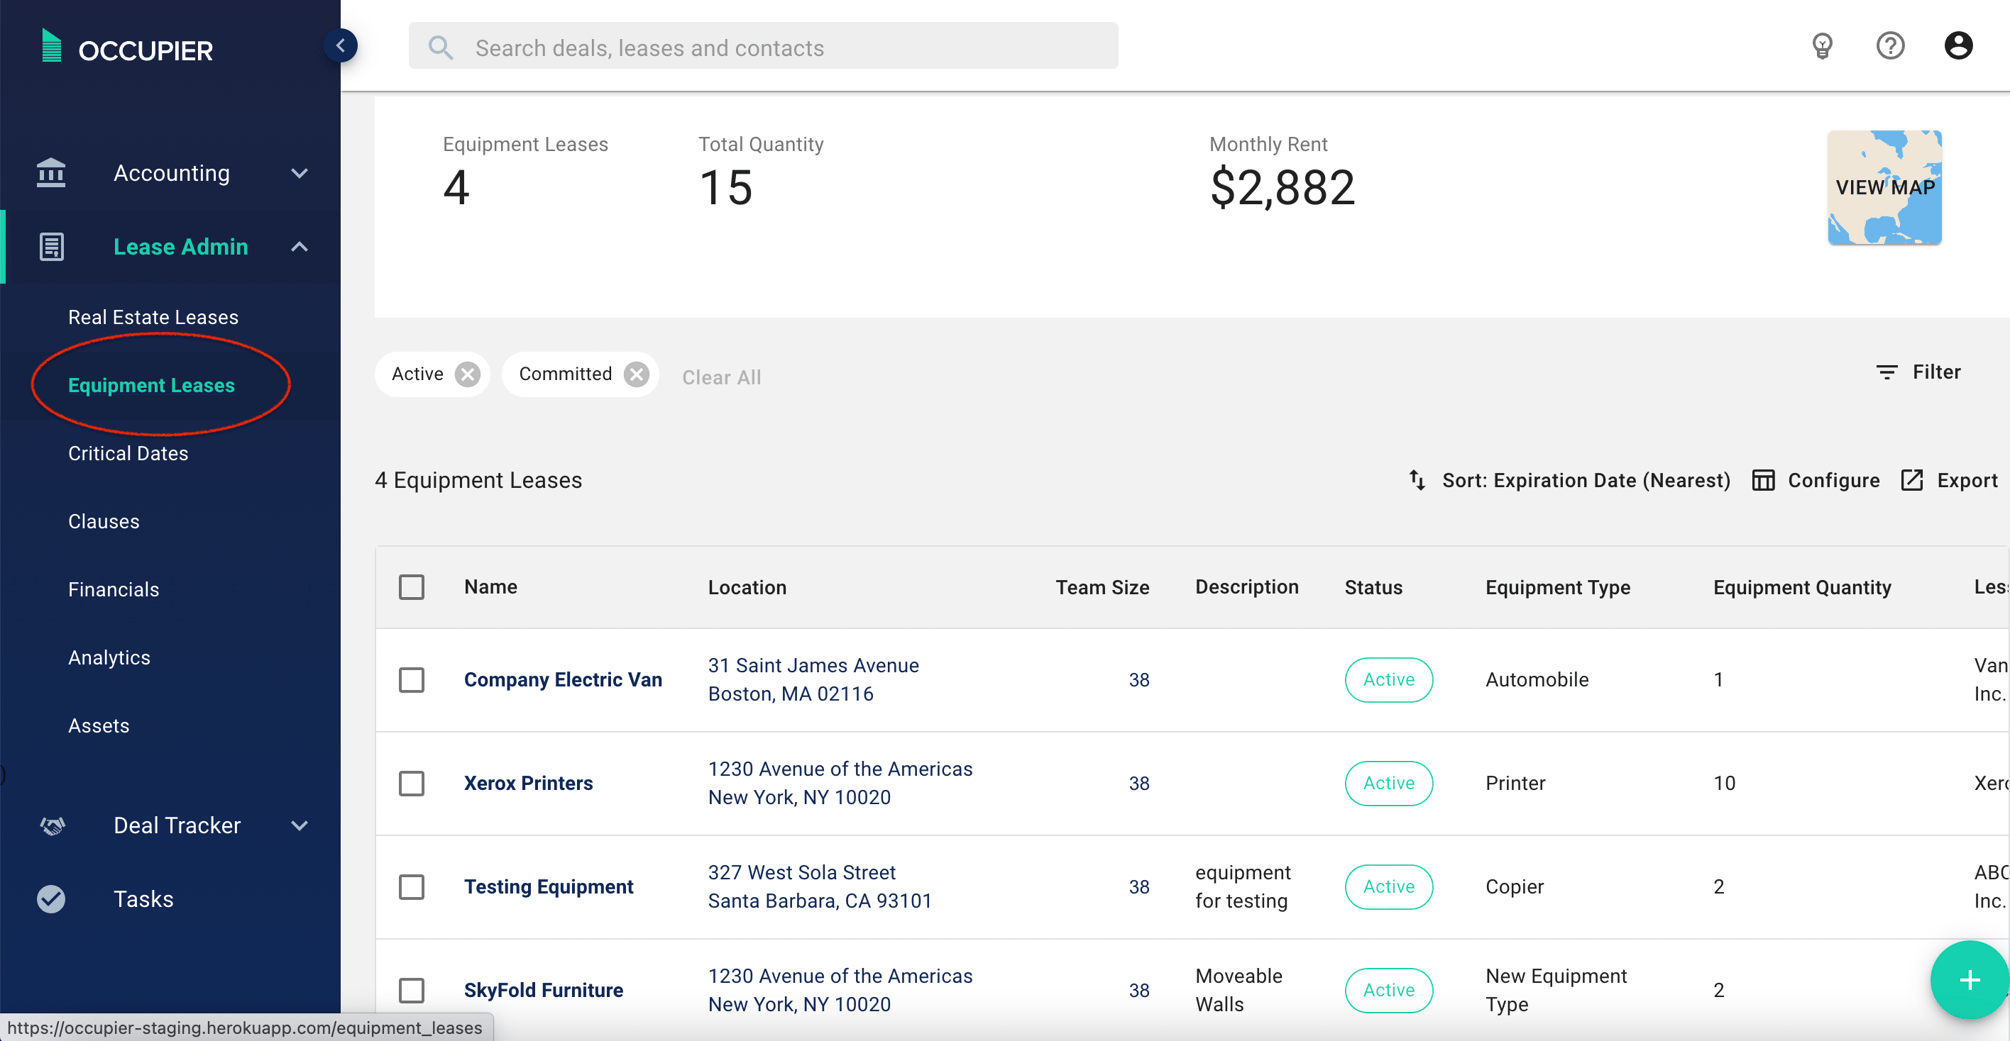
Task: Open the user account profile icon
Action: [1958, 46]
